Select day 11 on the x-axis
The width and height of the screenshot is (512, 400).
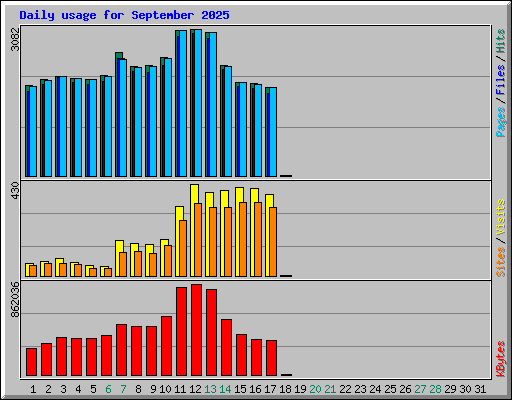pyautogui.click(x=180, y=389)
